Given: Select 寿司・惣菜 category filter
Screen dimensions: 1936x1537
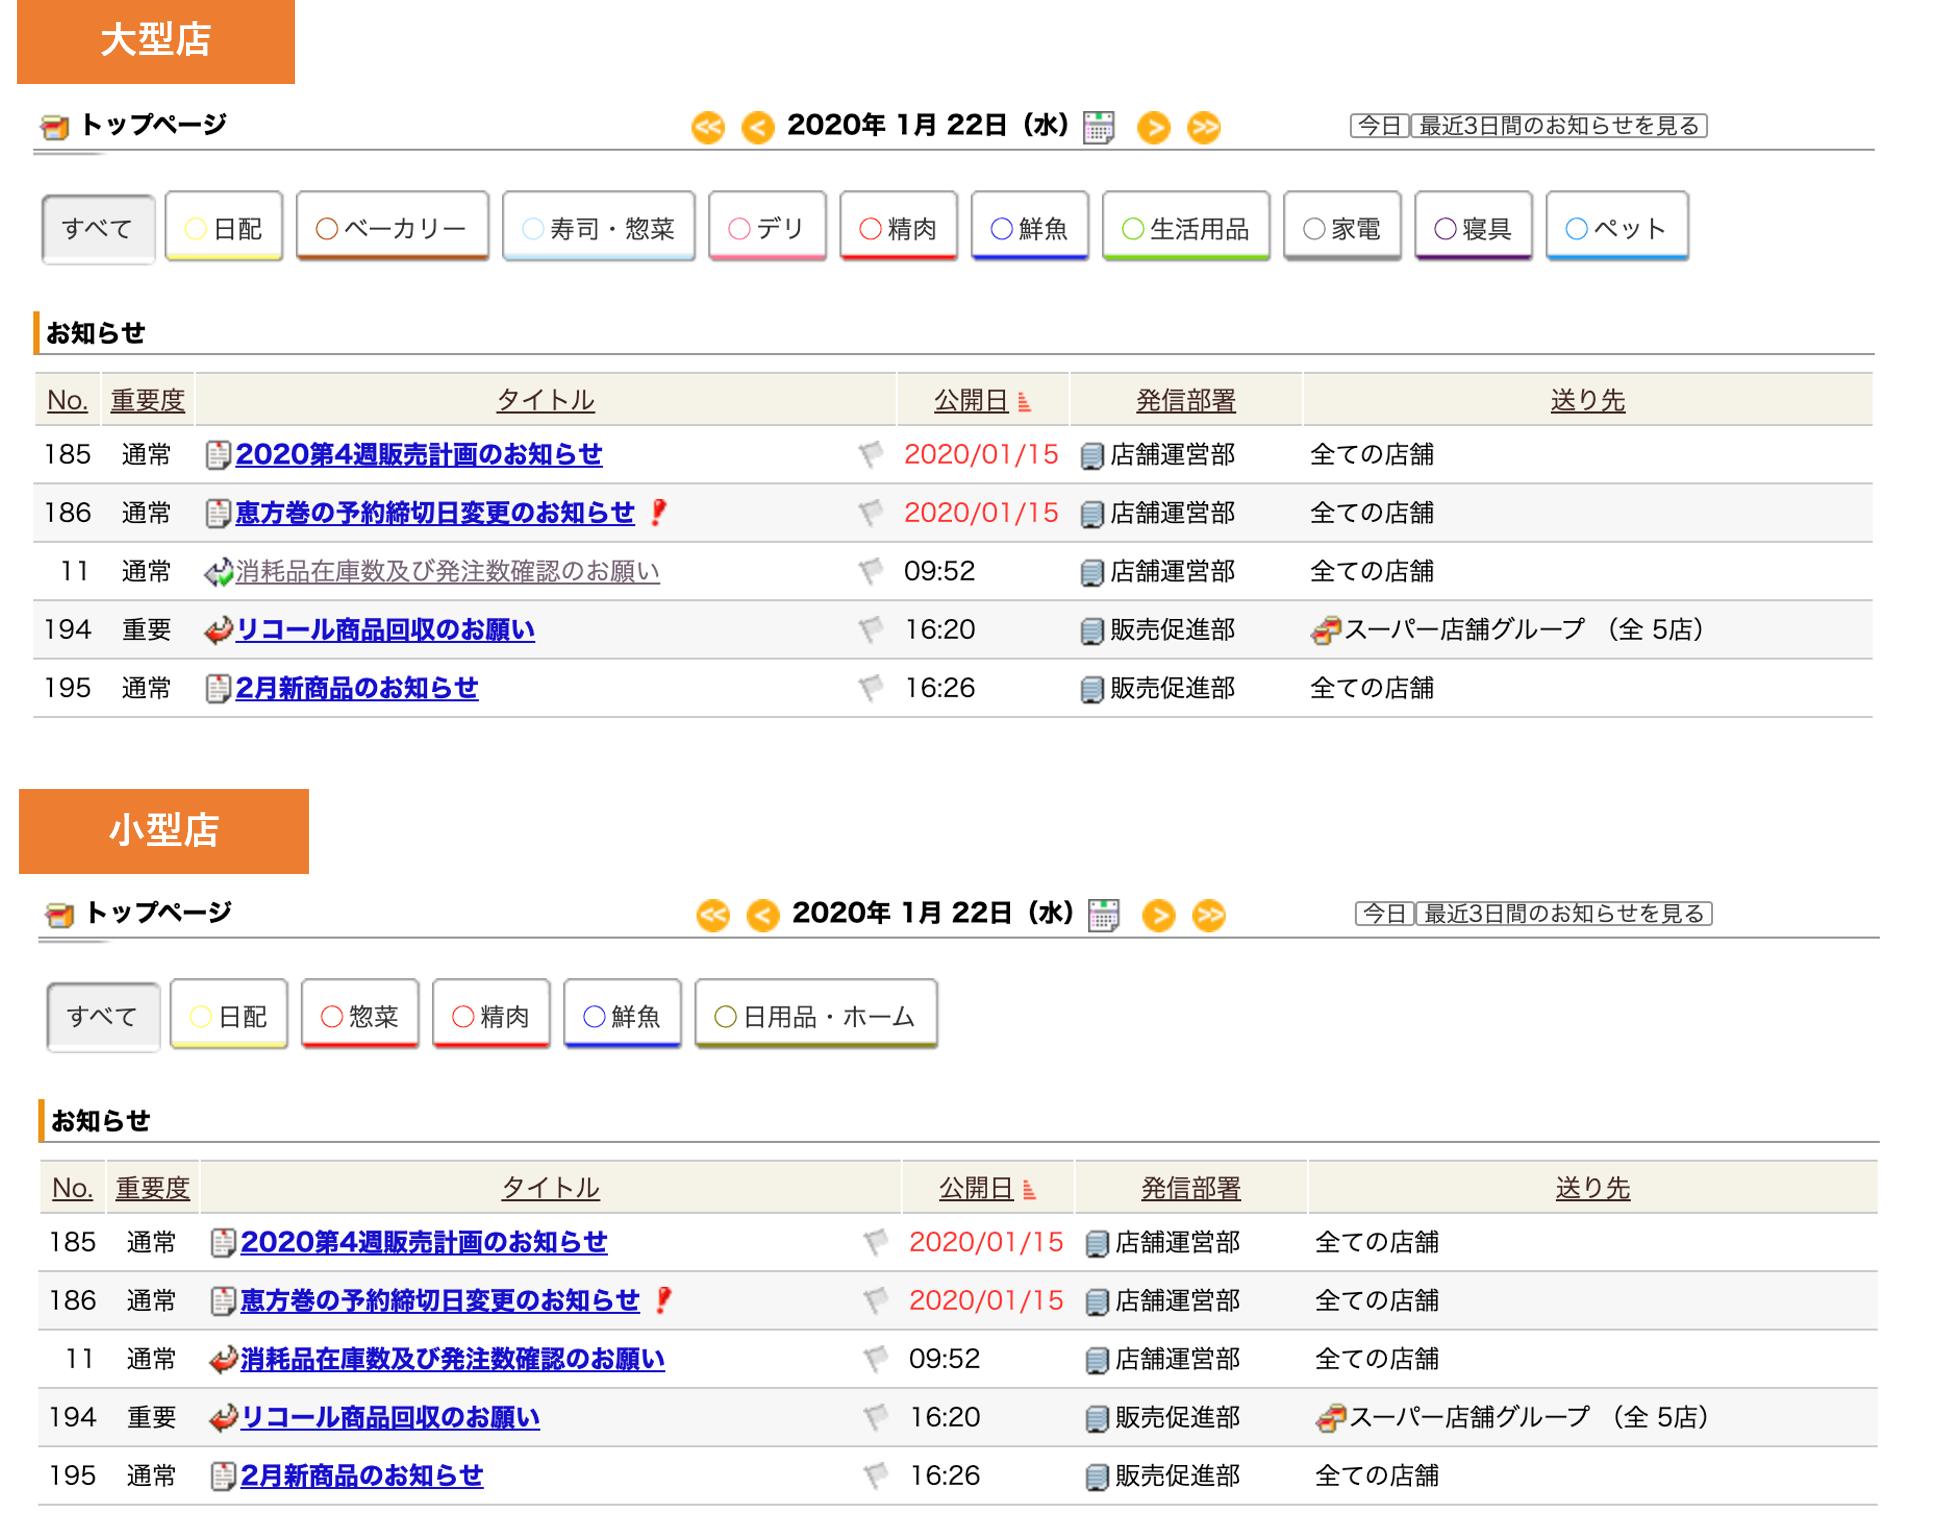Looking at the screenshot, I should pos(598,228).
